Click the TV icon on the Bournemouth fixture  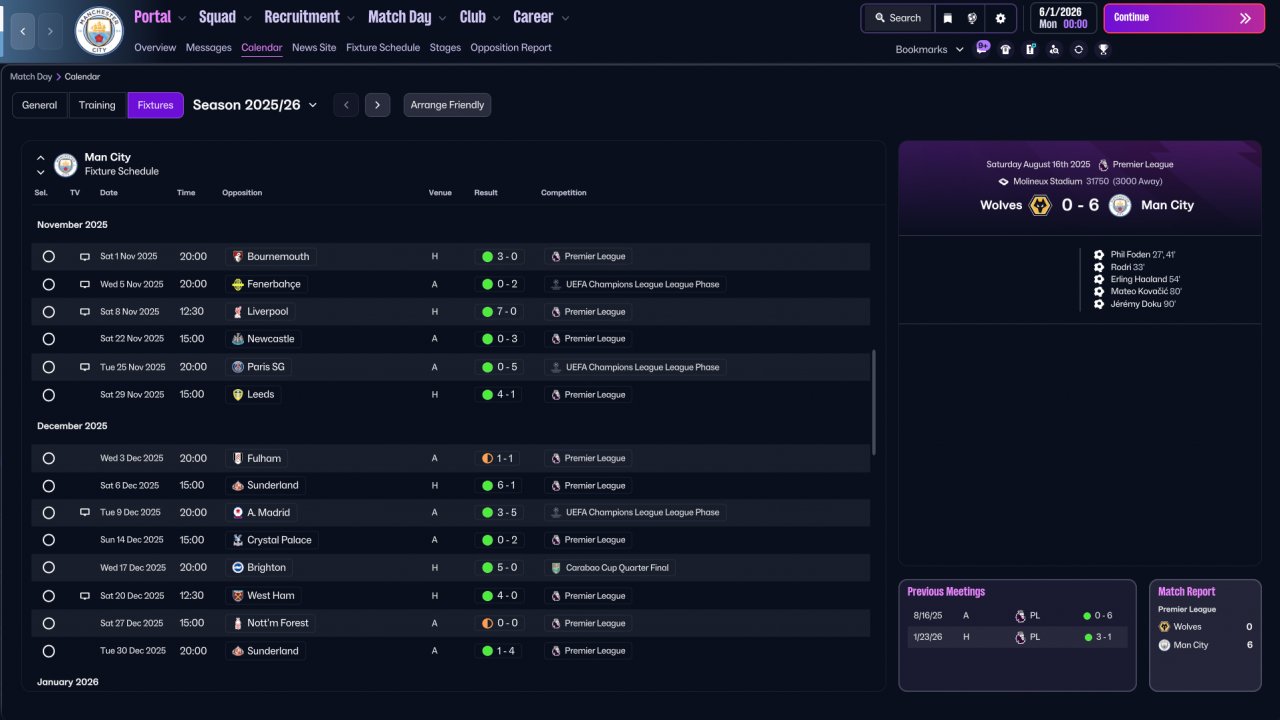[x=85, y=257]
